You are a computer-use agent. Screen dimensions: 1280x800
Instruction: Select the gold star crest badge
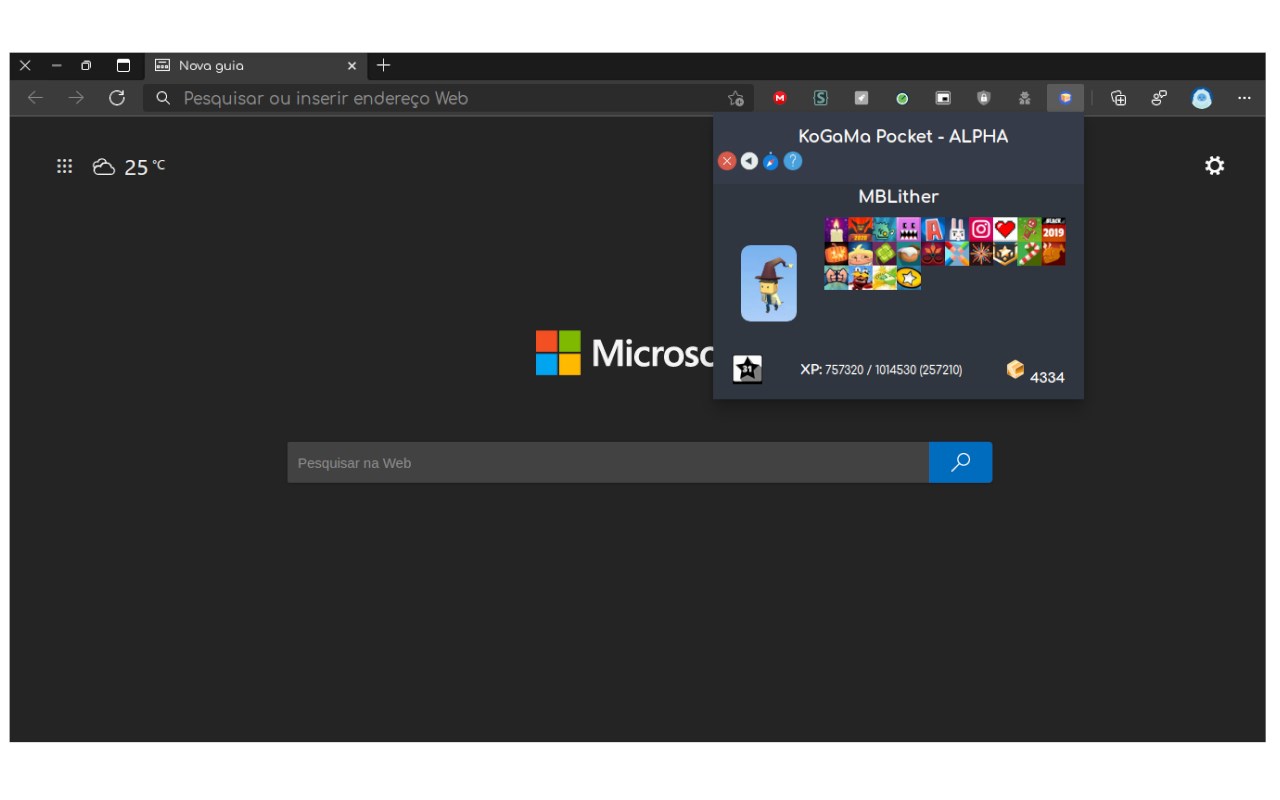[1006, 253]
